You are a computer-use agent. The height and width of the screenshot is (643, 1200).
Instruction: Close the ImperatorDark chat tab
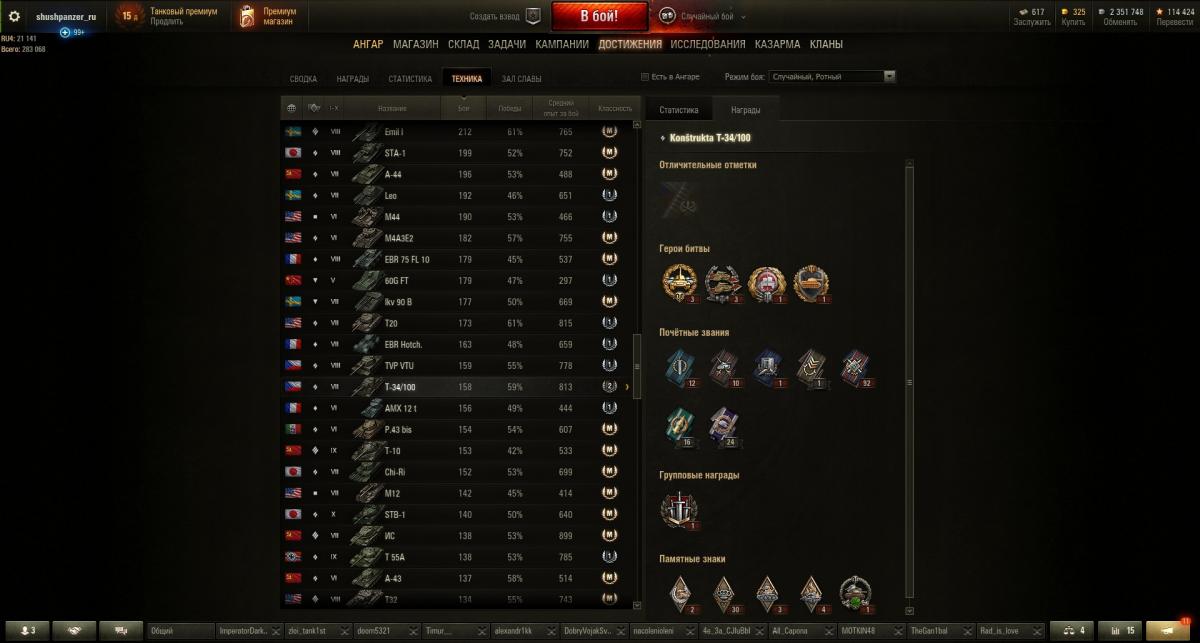click(x=278, y=632)
